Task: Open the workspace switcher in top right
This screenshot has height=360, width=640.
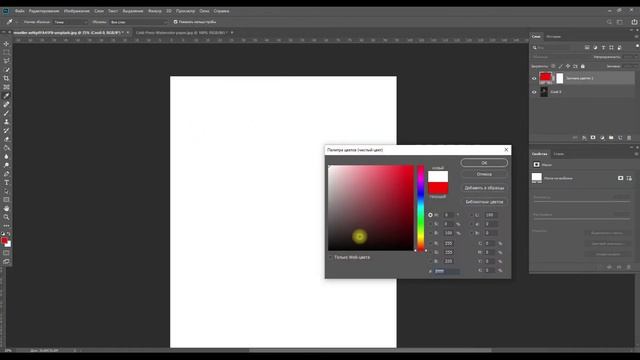Action: tap(620, 22)
